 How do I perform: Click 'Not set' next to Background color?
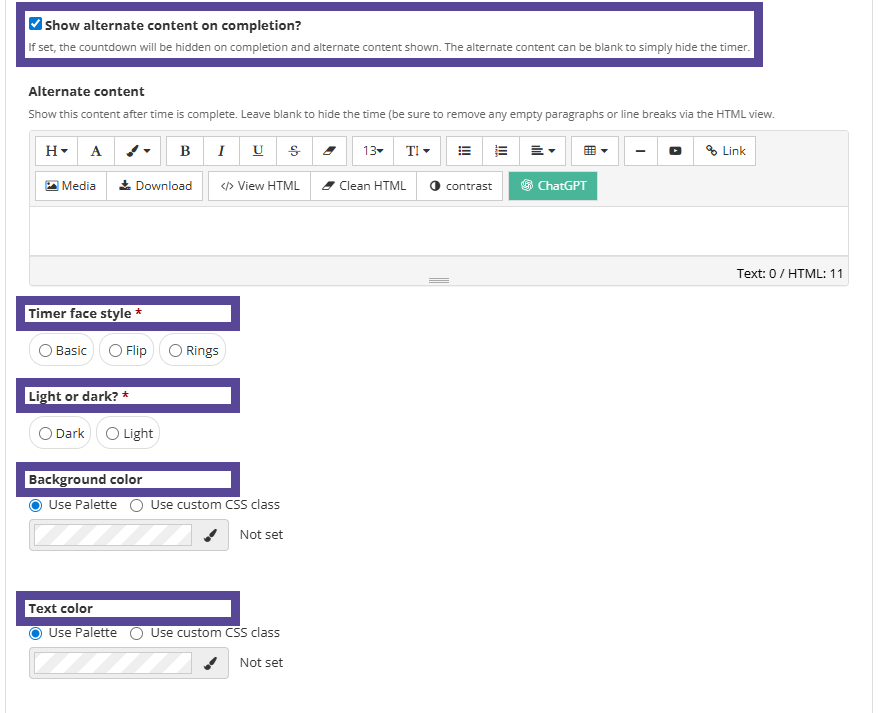click(x=262, y=534)
